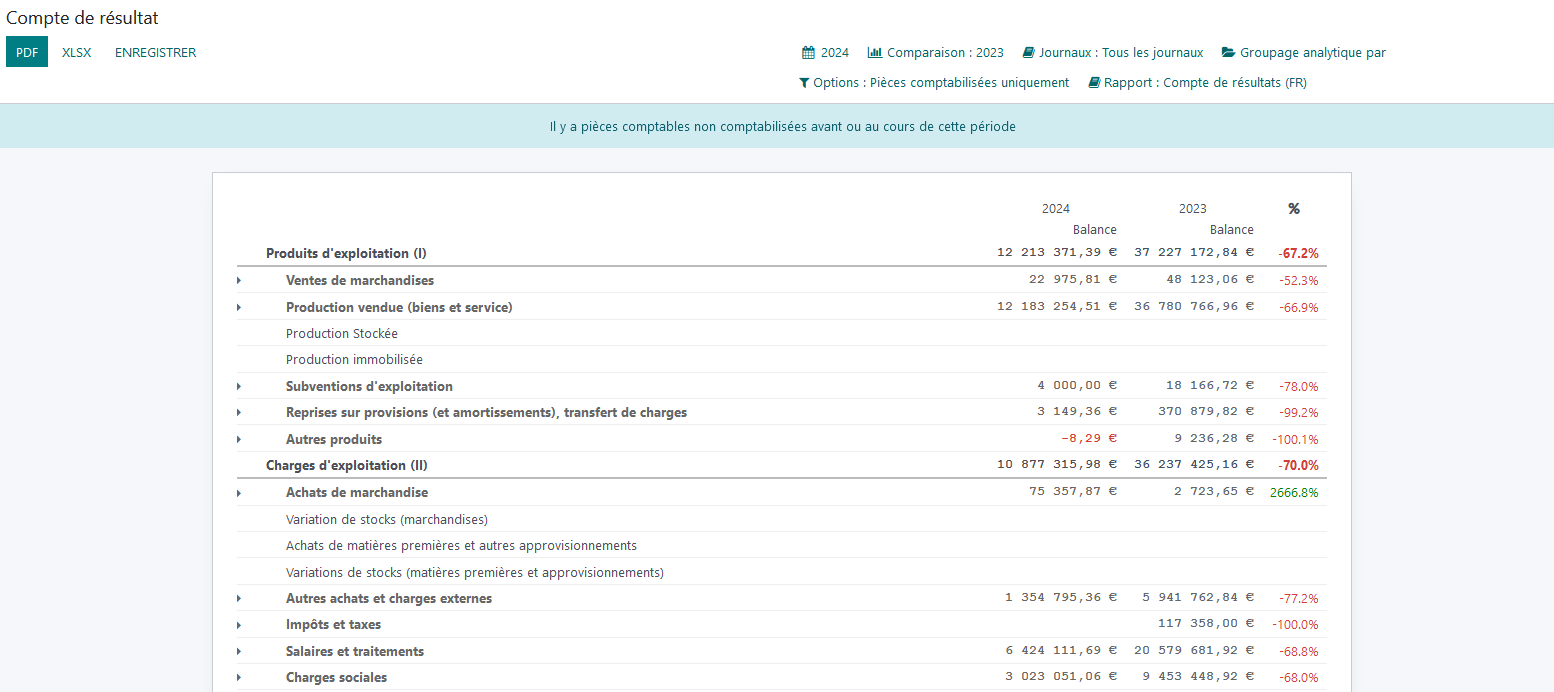
Task: Expand the Achats de marchandise row
Action: click(239, 493)
